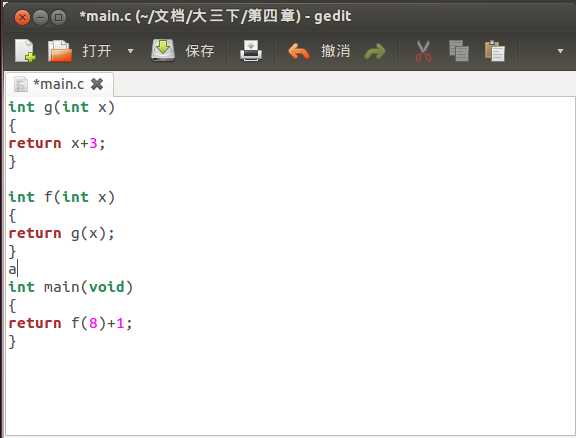Close the gedit window with the red button
Image resolution: width=576 pixels, height=438 pixels.
pyautogui.click(x=22, y=17)
